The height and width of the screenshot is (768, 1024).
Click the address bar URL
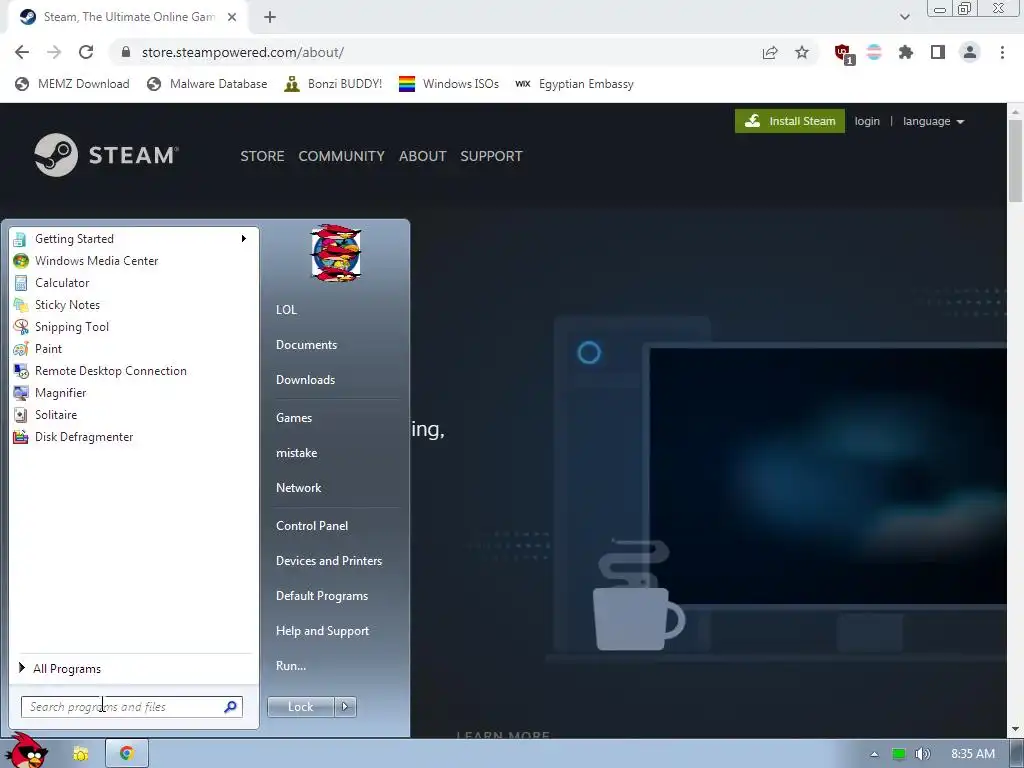(x=242, y=52)
